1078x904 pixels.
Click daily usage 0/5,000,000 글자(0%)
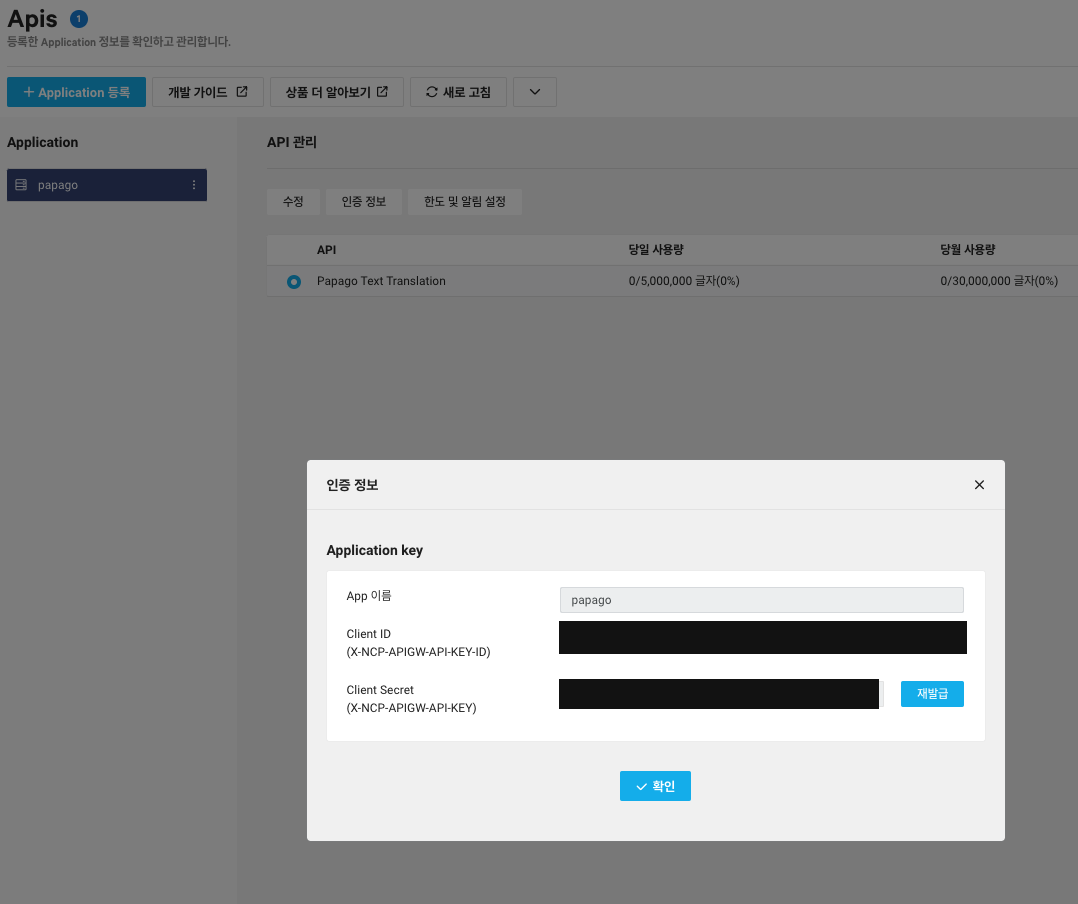[x=684, y=281]
